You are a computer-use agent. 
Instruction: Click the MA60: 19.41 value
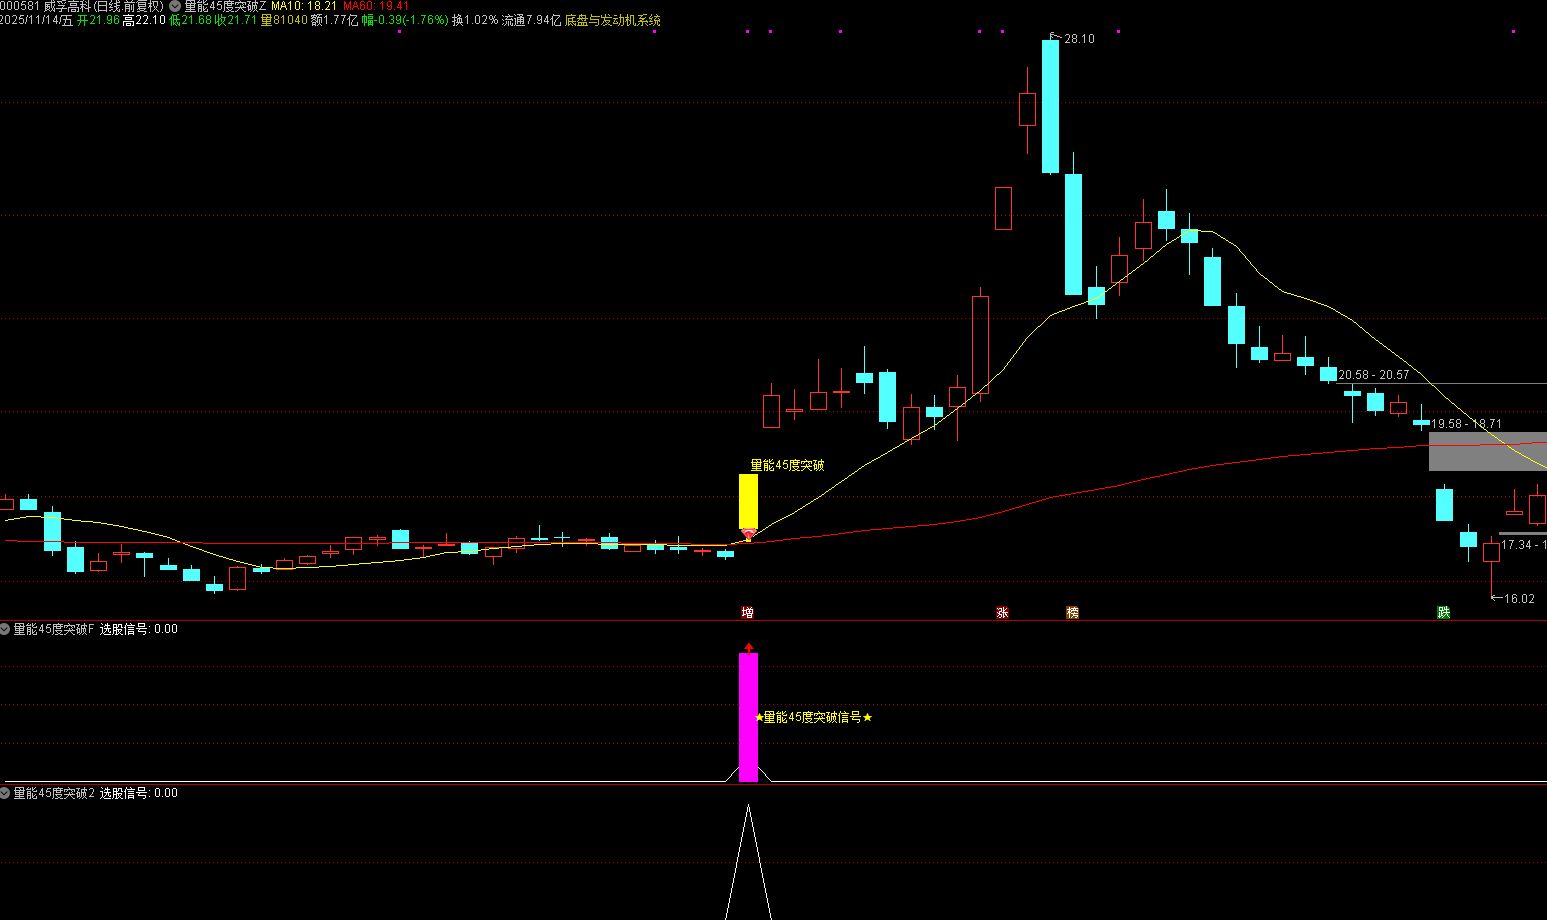[x=376, y=6]
